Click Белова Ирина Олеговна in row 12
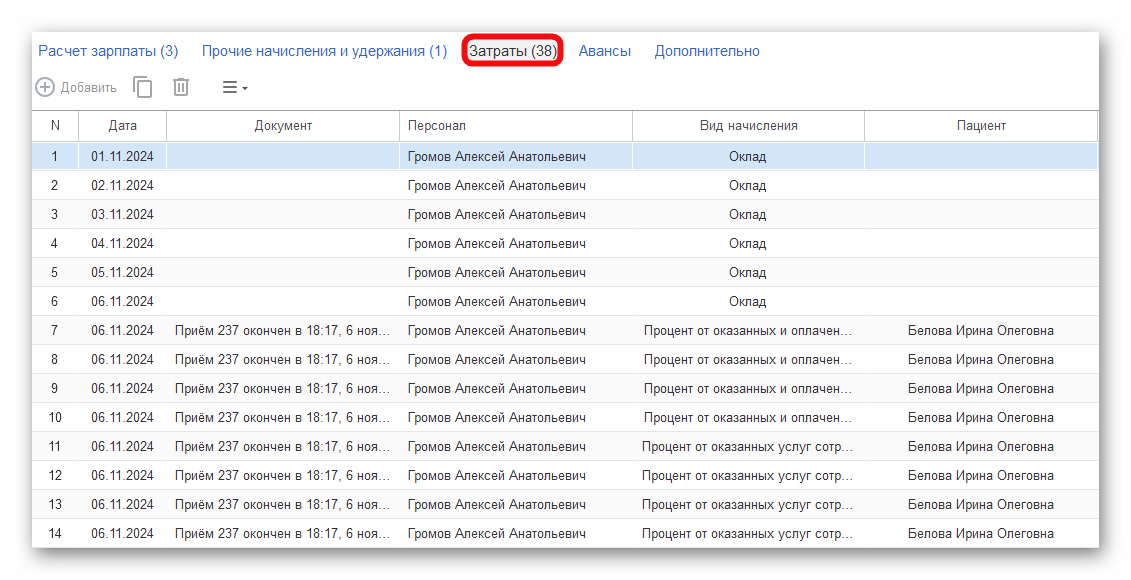The image size is (1131, 580). pos(980,475)
